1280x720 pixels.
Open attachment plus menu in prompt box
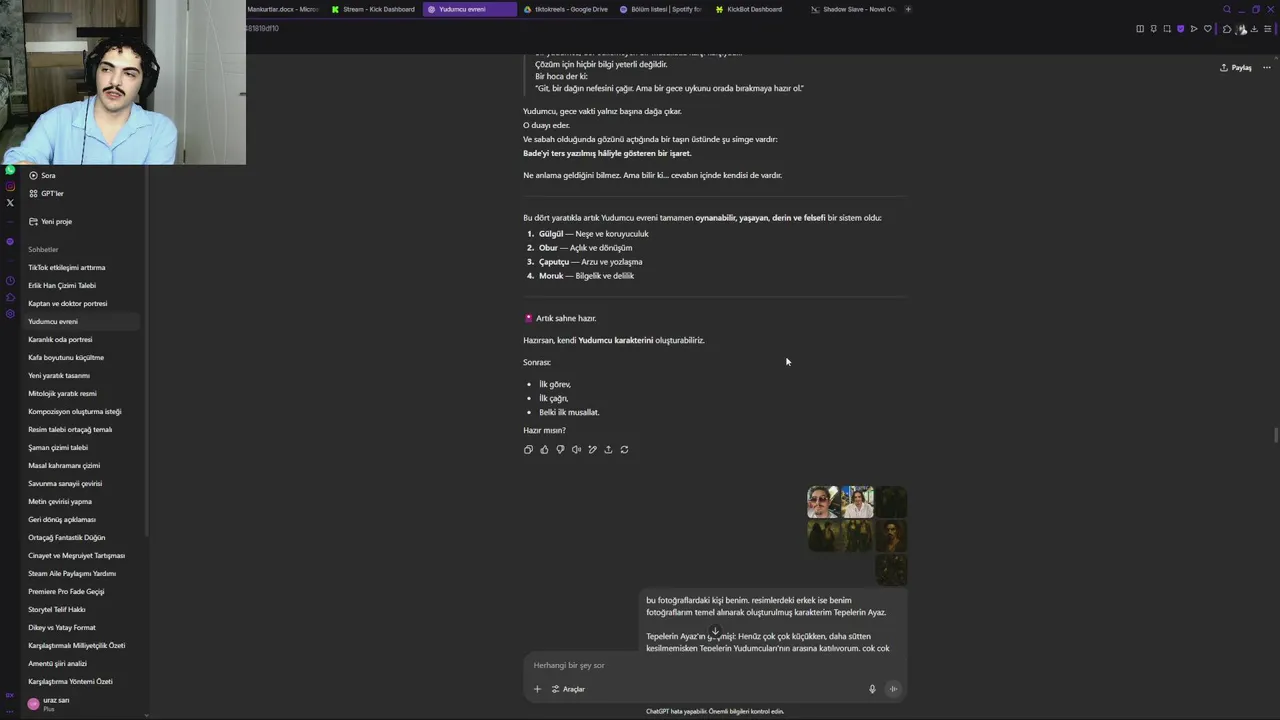[x=537, y=689]
